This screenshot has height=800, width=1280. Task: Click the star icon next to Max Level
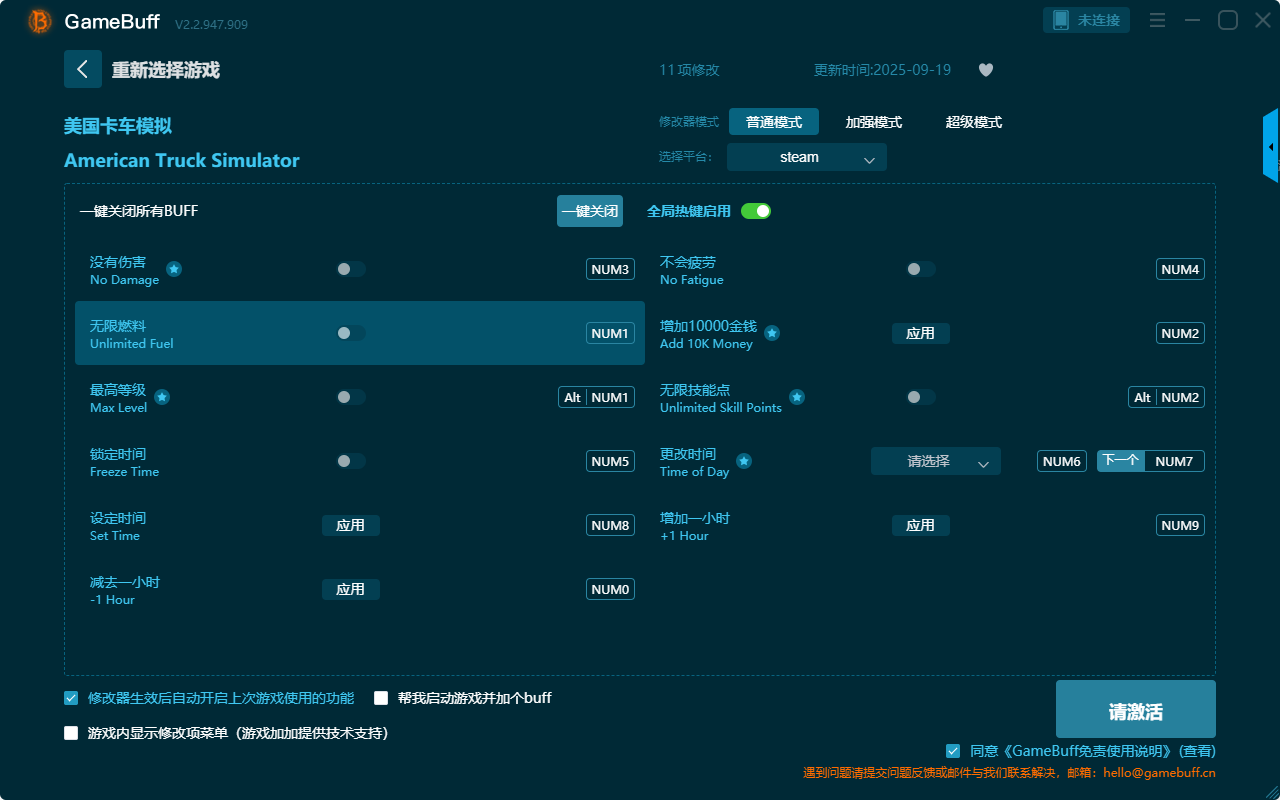pos(162,397)
